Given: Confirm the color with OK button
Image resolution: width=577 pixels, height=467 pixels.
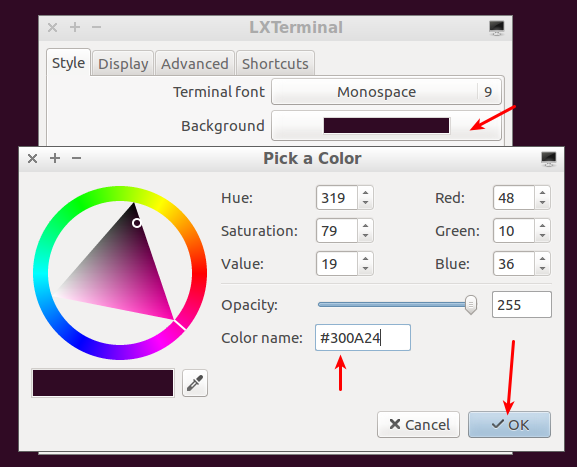Looking at the screenshot, I should pos(509,425).
